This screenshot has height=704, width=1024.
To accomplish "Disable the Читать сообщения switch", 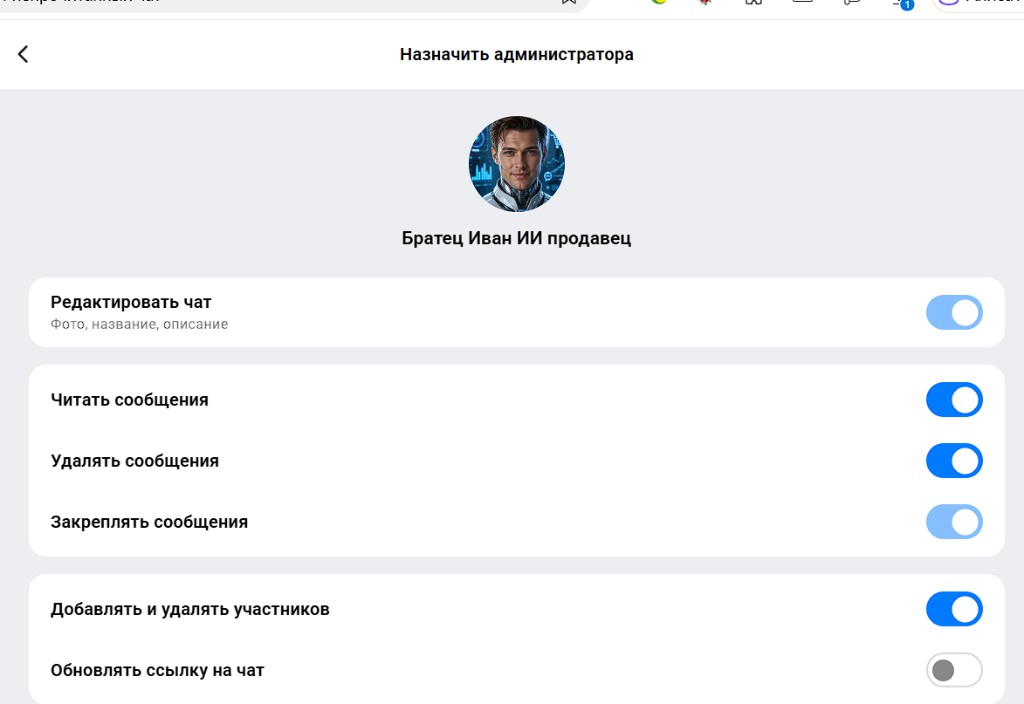I will point(954,400).
